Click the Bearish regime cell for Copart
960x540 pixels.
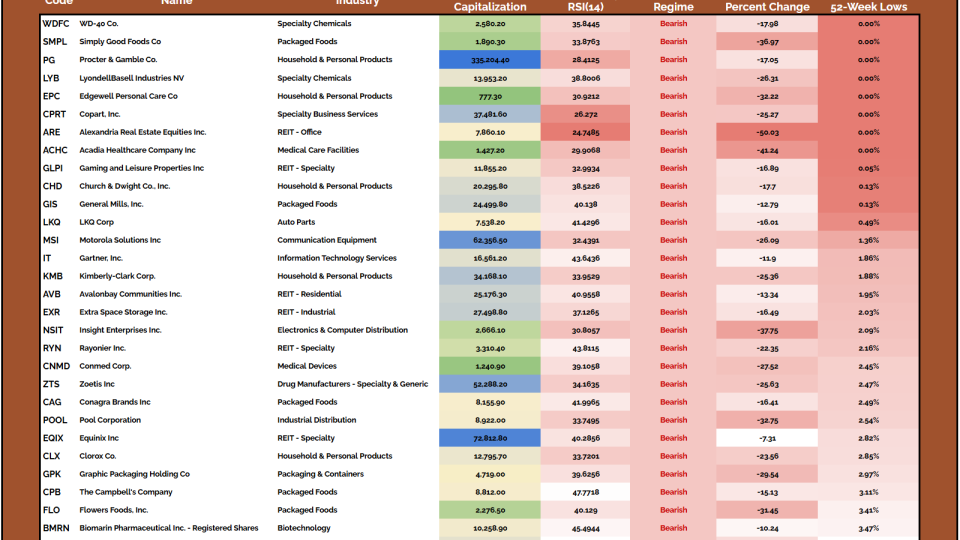673,114
